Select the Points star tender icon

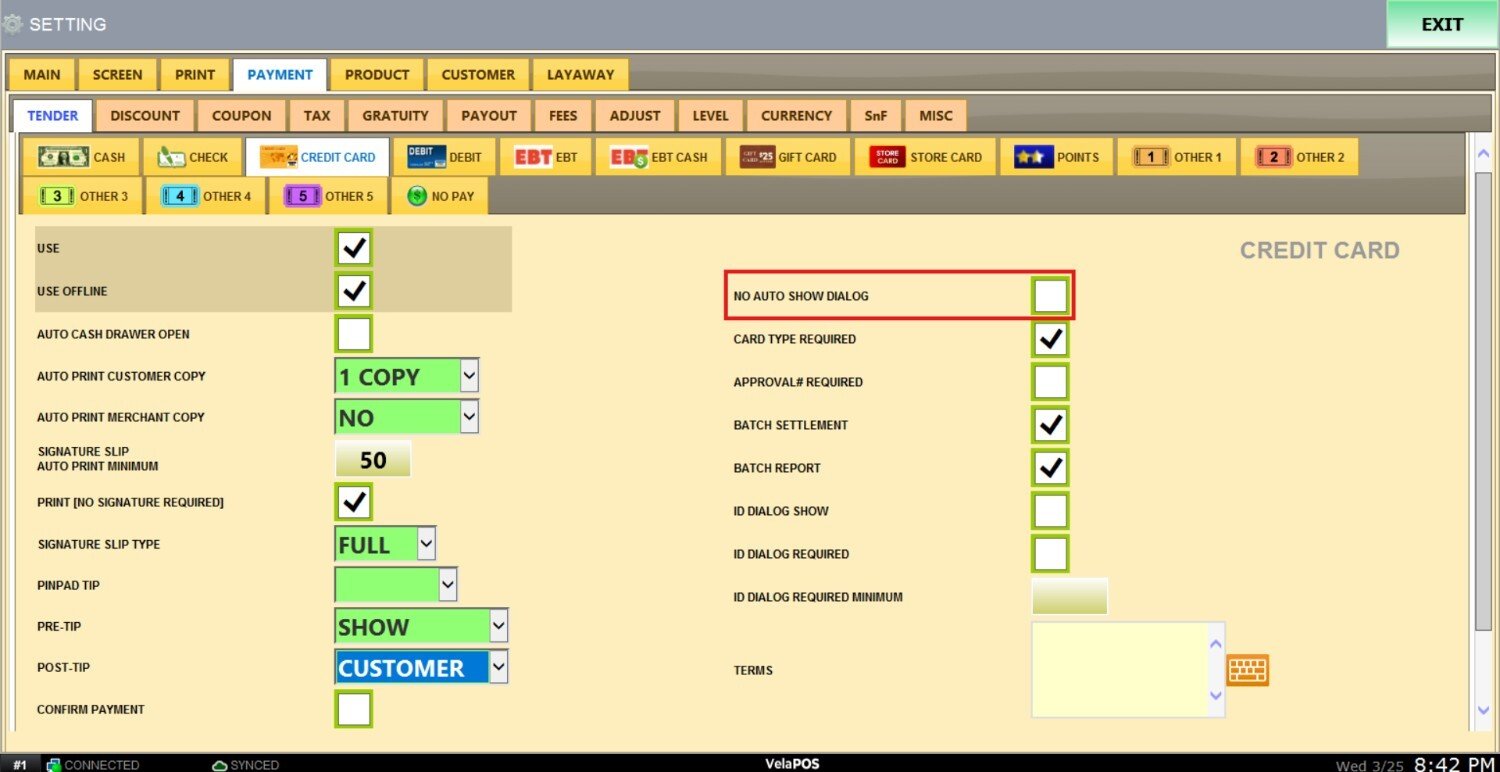click(x=1033, y=157)
